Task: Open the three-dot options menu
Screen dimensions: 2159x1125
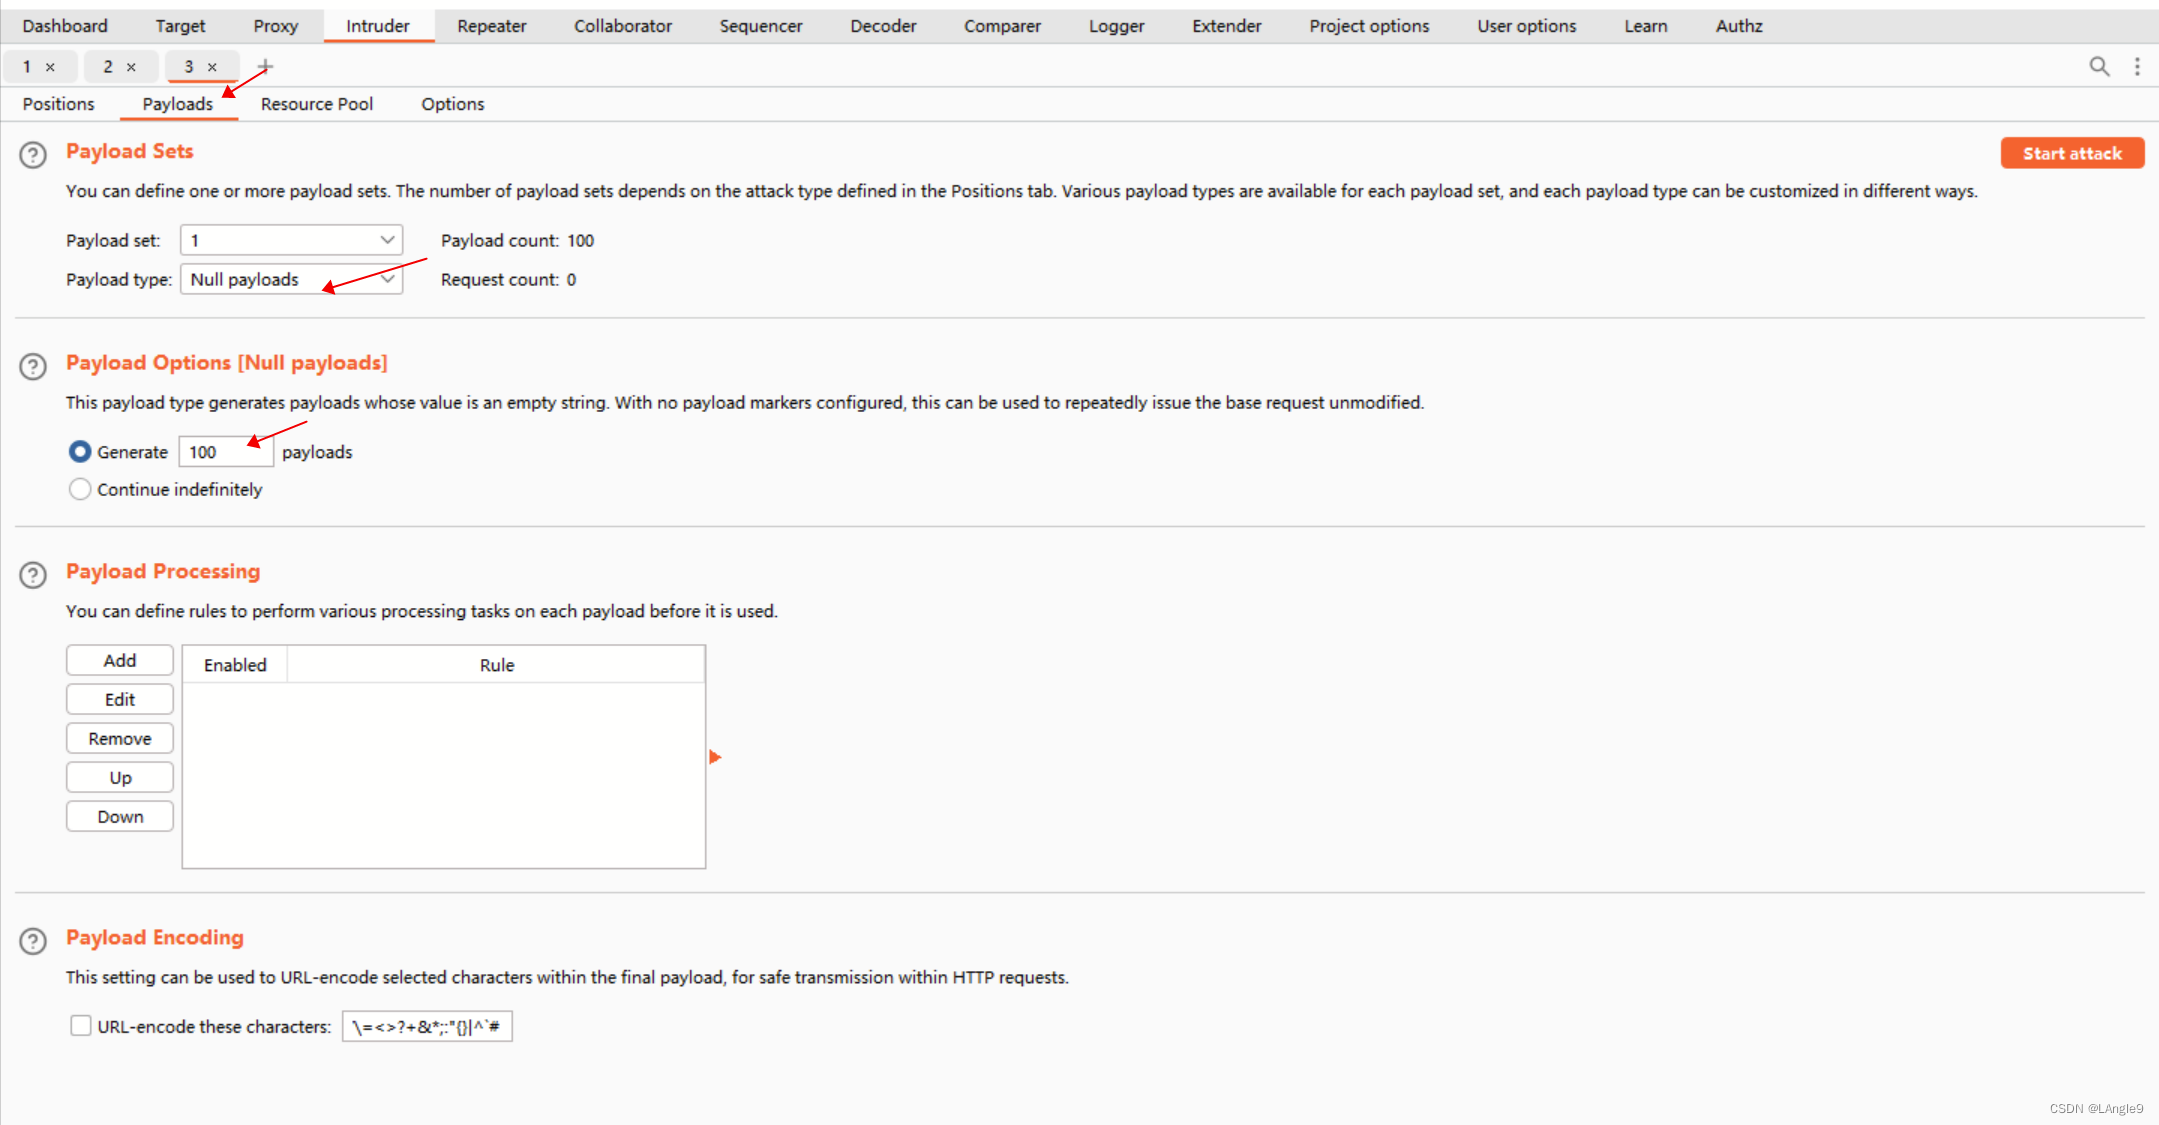Action: [2137, 67]
